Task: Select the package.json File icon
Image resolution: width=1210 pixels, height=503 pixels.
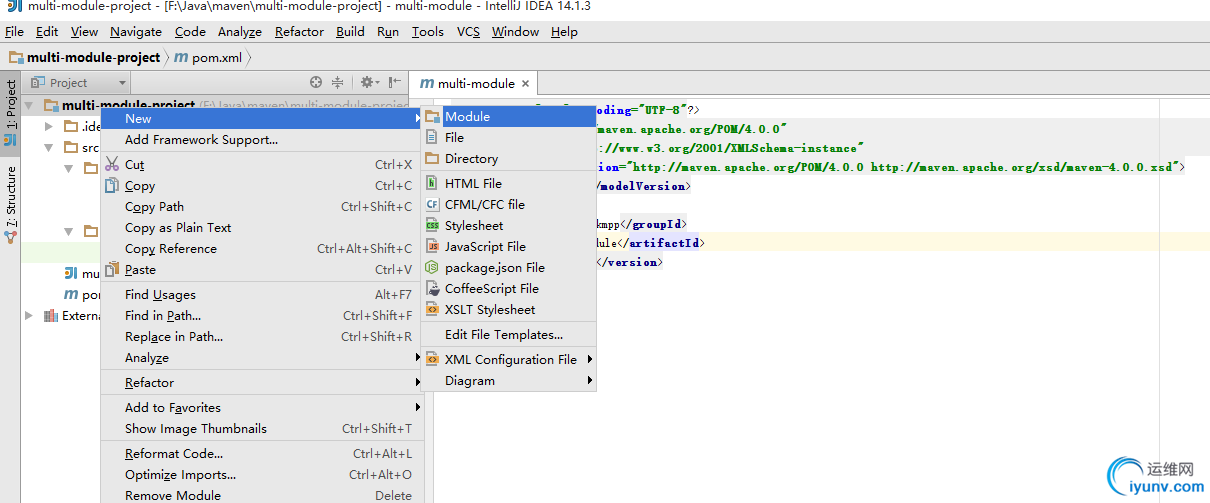Action: (432, 267)
